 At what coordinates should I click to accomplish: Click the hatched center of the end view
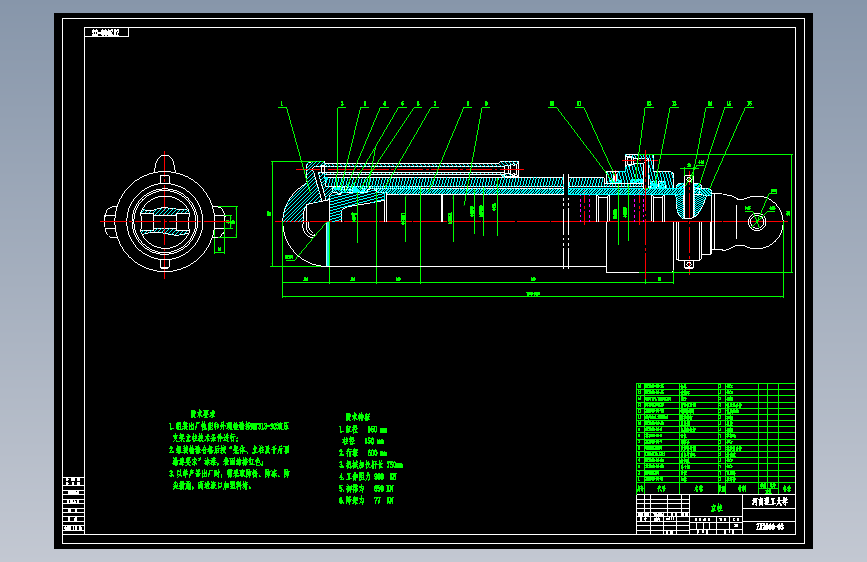pos(165,221)
